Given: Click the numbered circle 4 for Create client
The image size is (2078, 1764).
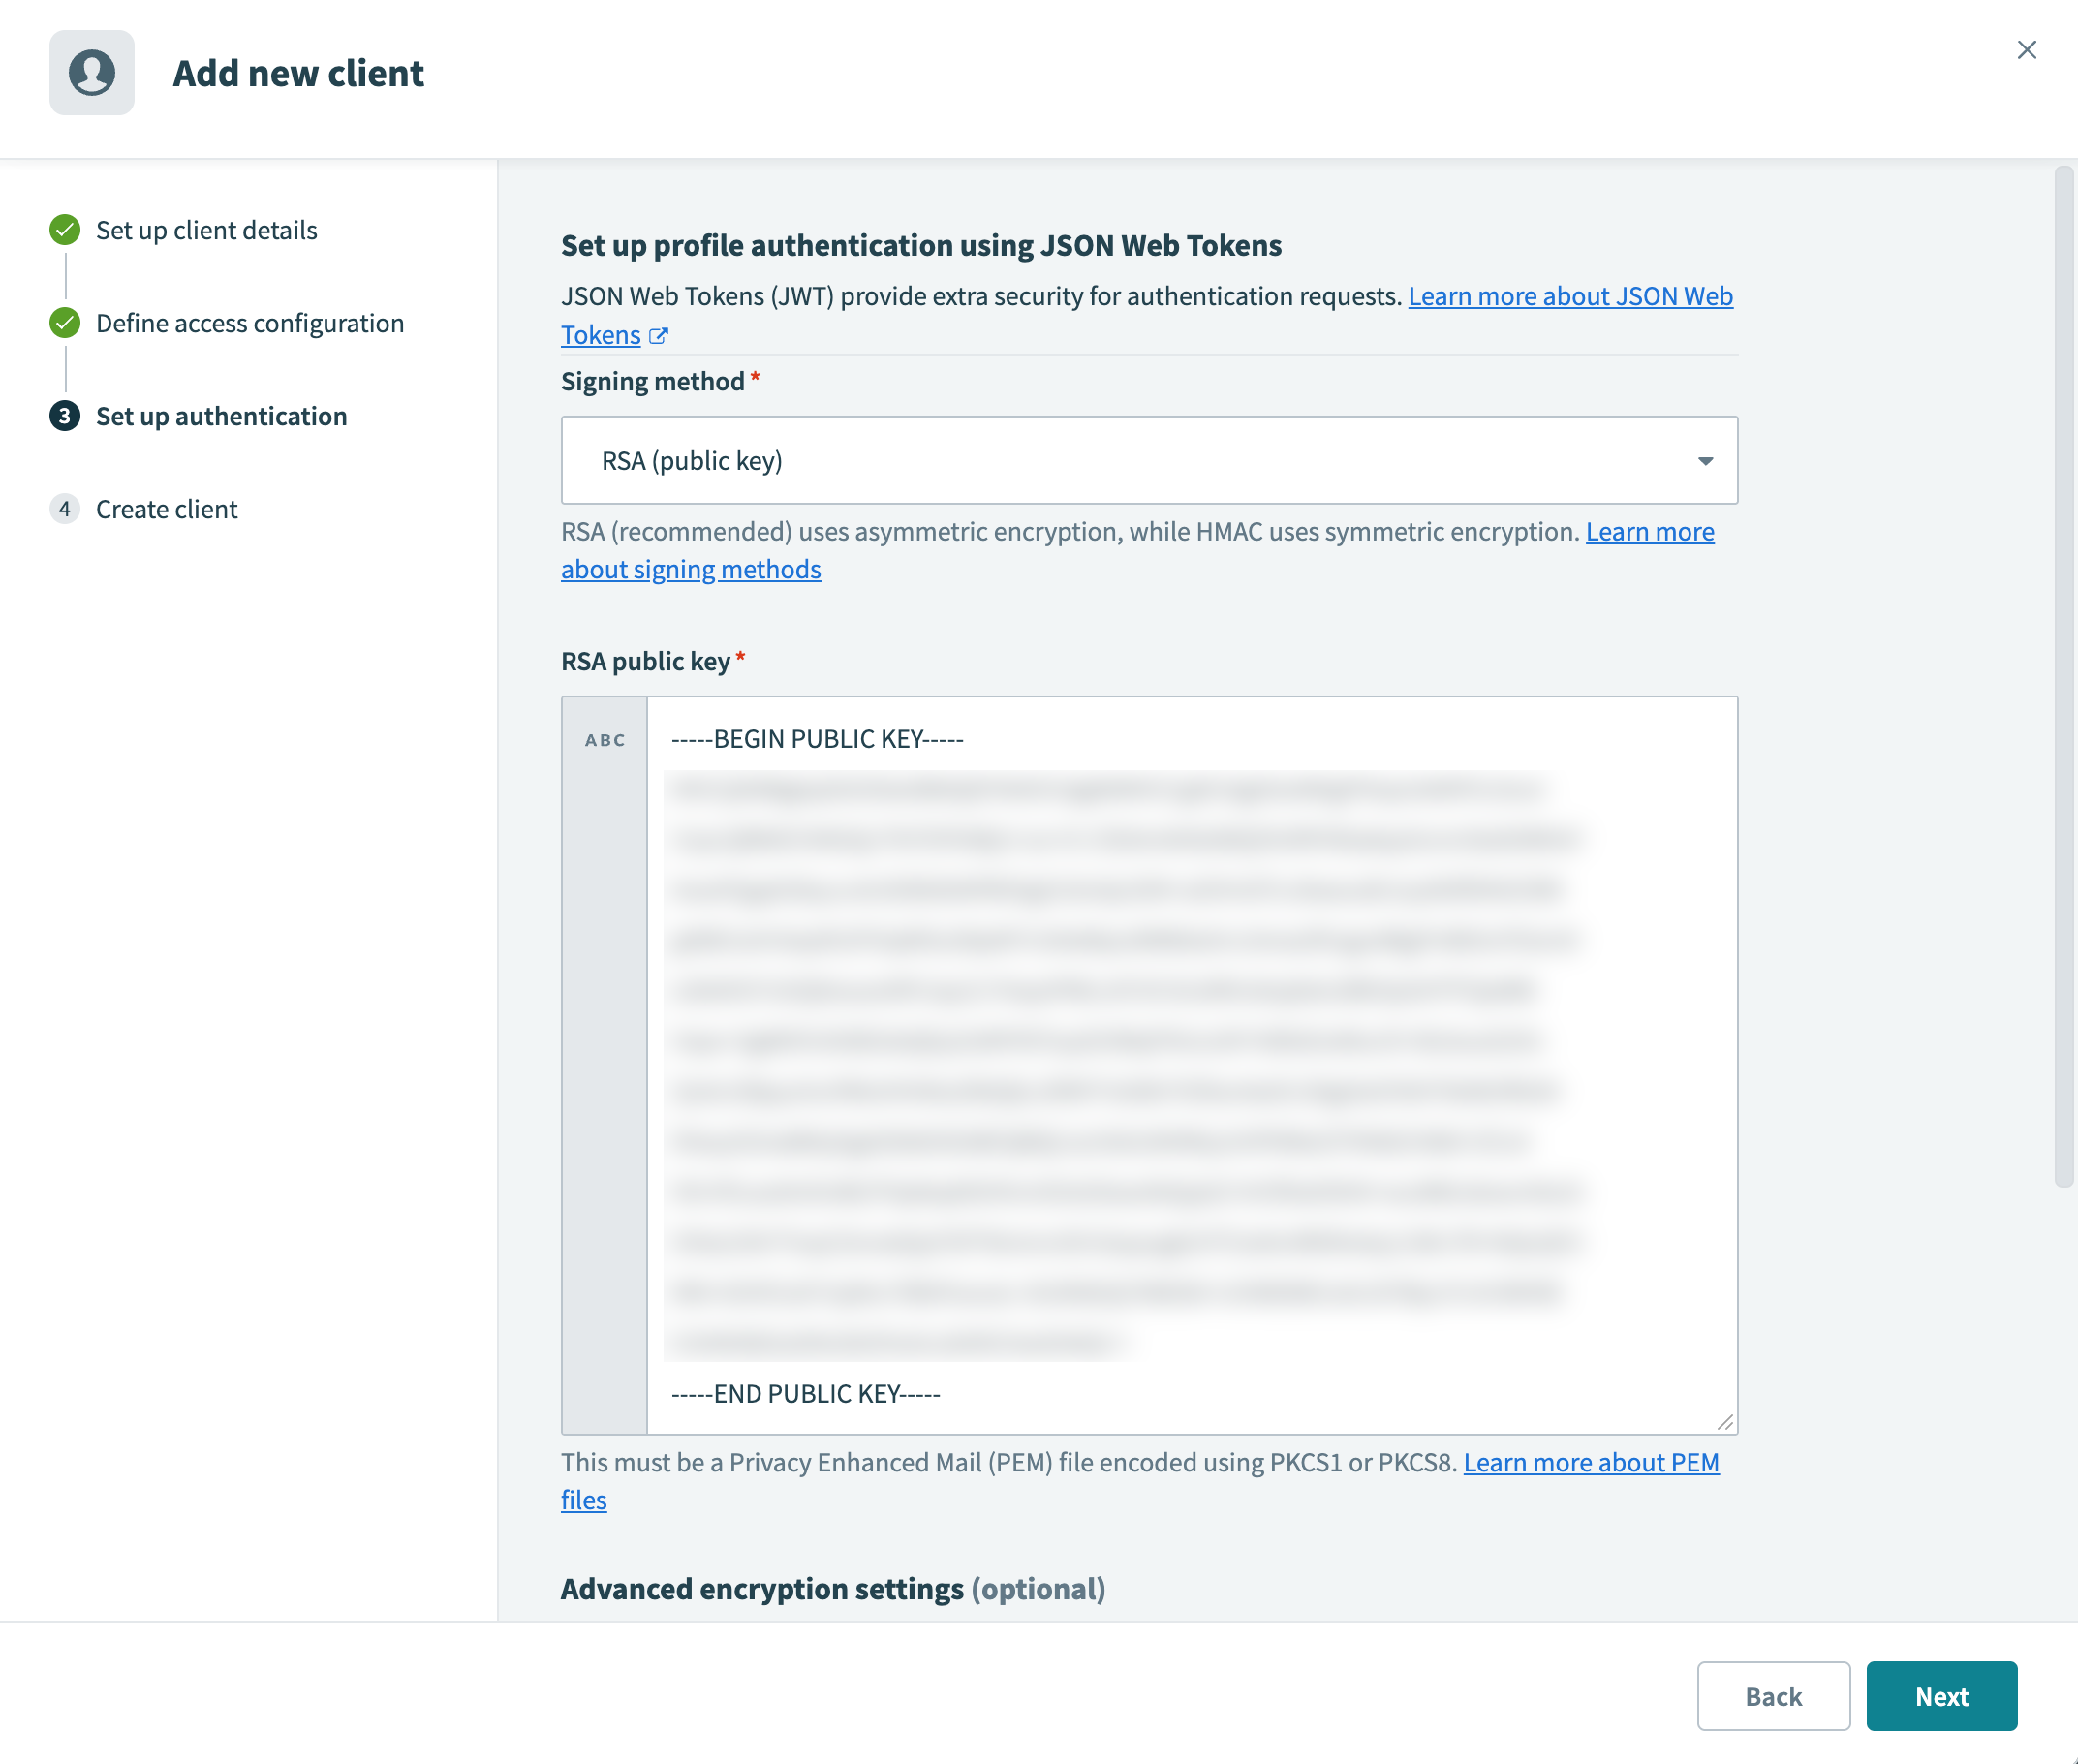Looking at the screenshot, I should click(64, 509).
